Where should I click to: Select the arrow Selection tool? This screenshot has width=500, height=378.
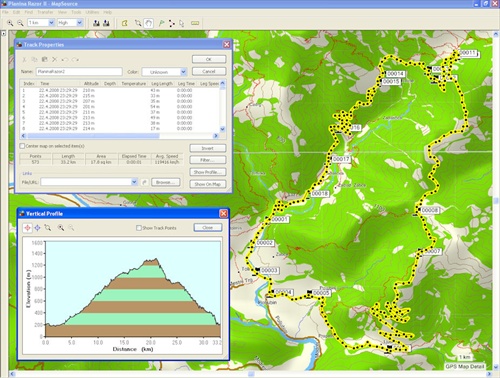pyautogui.click(x=182, y=23)
